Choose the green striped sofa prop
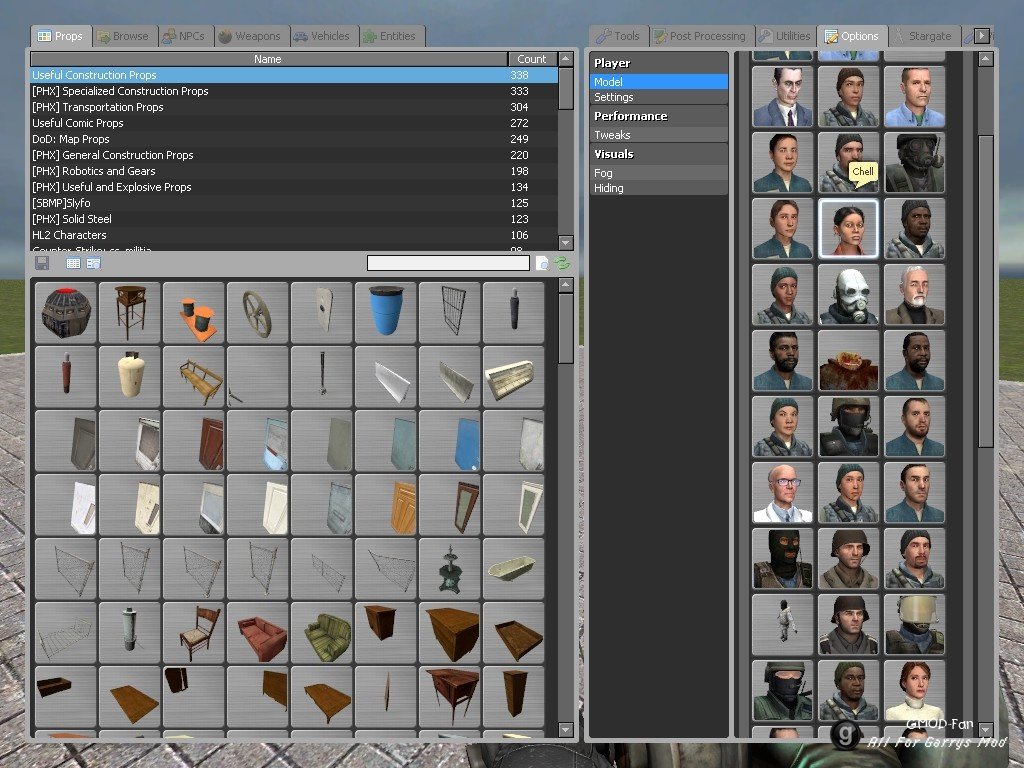Image resolution: width=1024 pixels, height=768 pixels. (321, 632)
